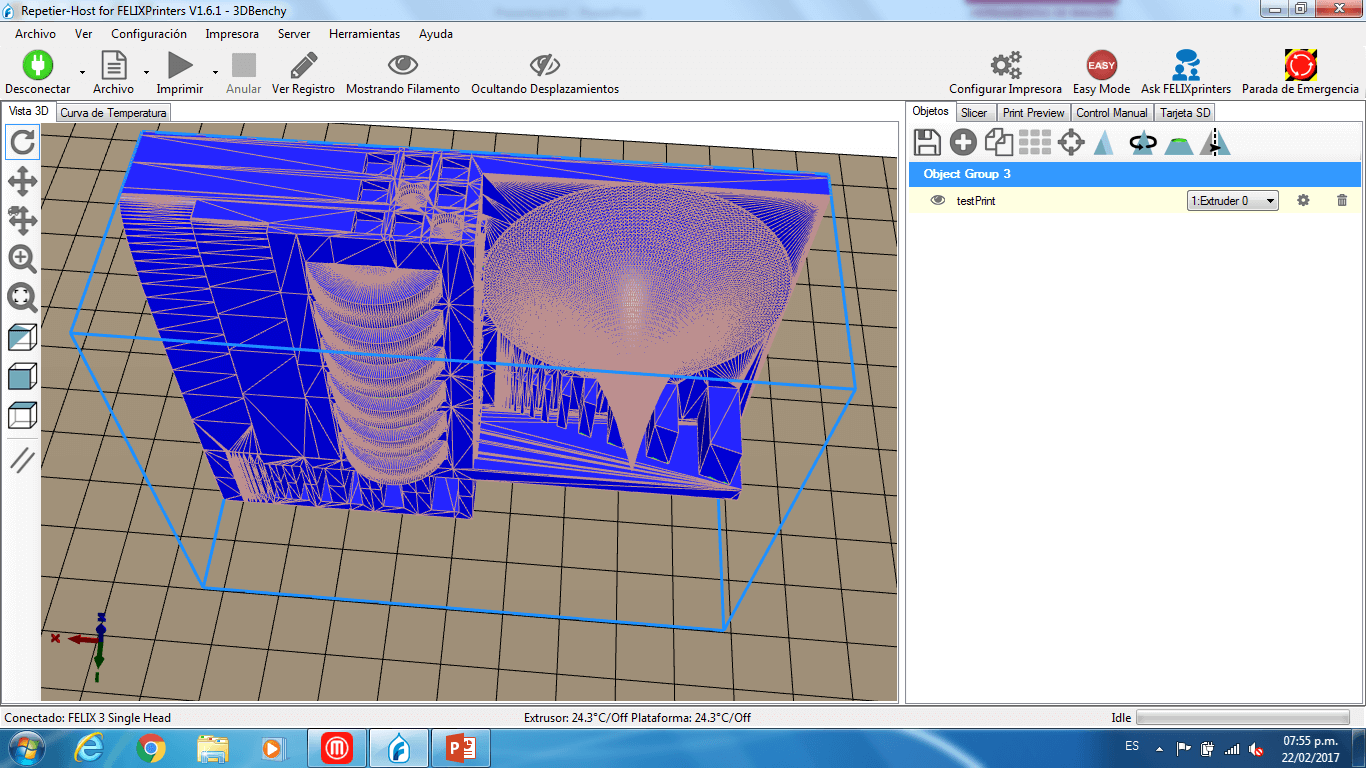Click the rotate object icon
This screenshot has height=768, width=1366.
[x=1142, y=143]
